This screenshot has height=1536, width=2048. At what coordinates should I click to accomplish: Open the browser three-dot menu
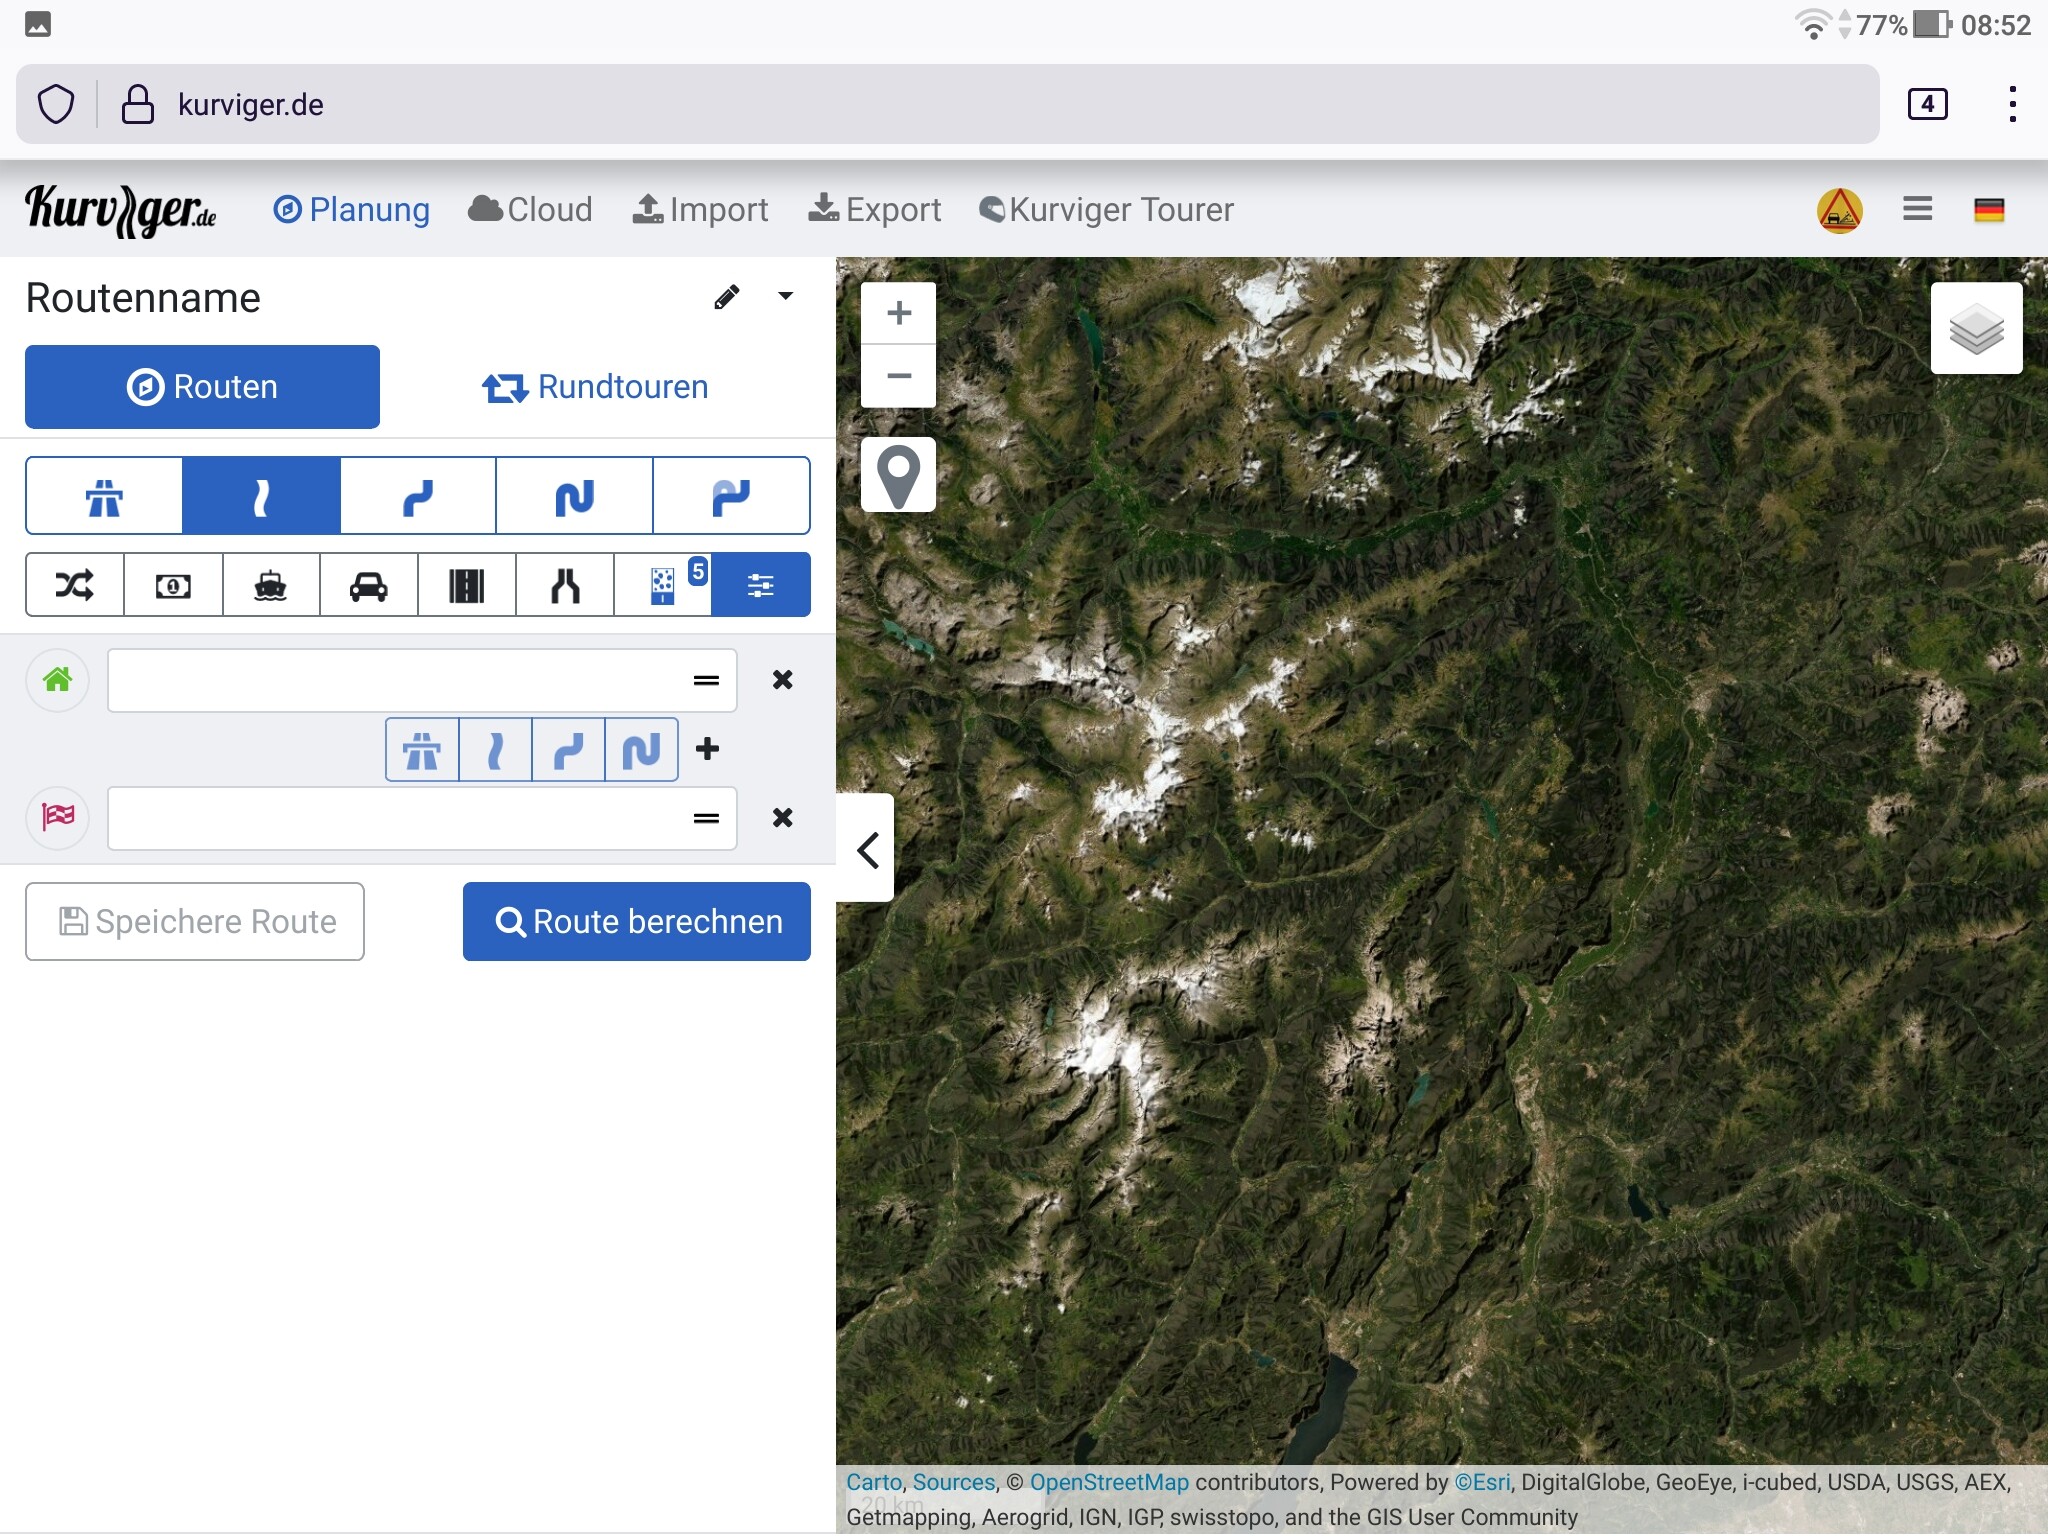point(2013,104)
